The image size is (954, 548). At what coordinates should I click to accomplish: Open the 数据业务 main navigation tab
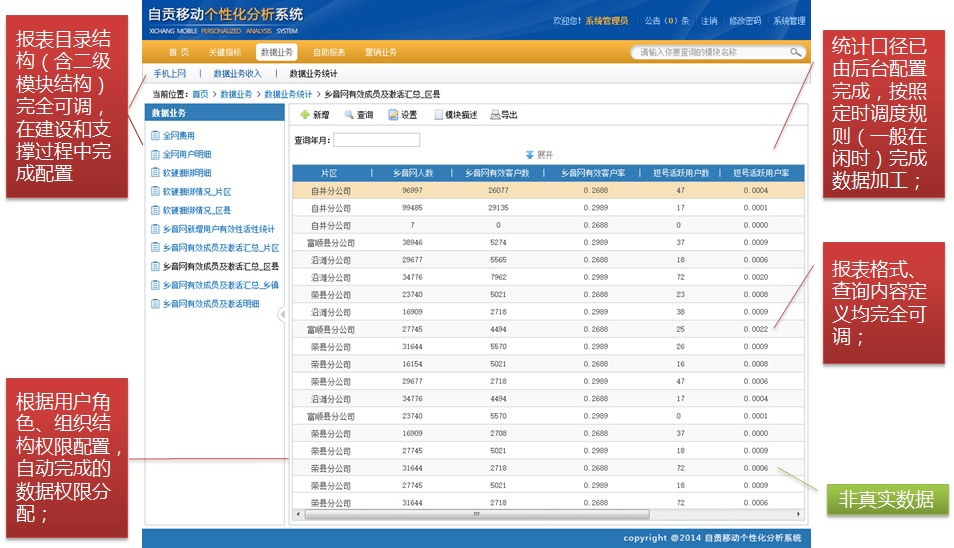(x=276, y=52)
